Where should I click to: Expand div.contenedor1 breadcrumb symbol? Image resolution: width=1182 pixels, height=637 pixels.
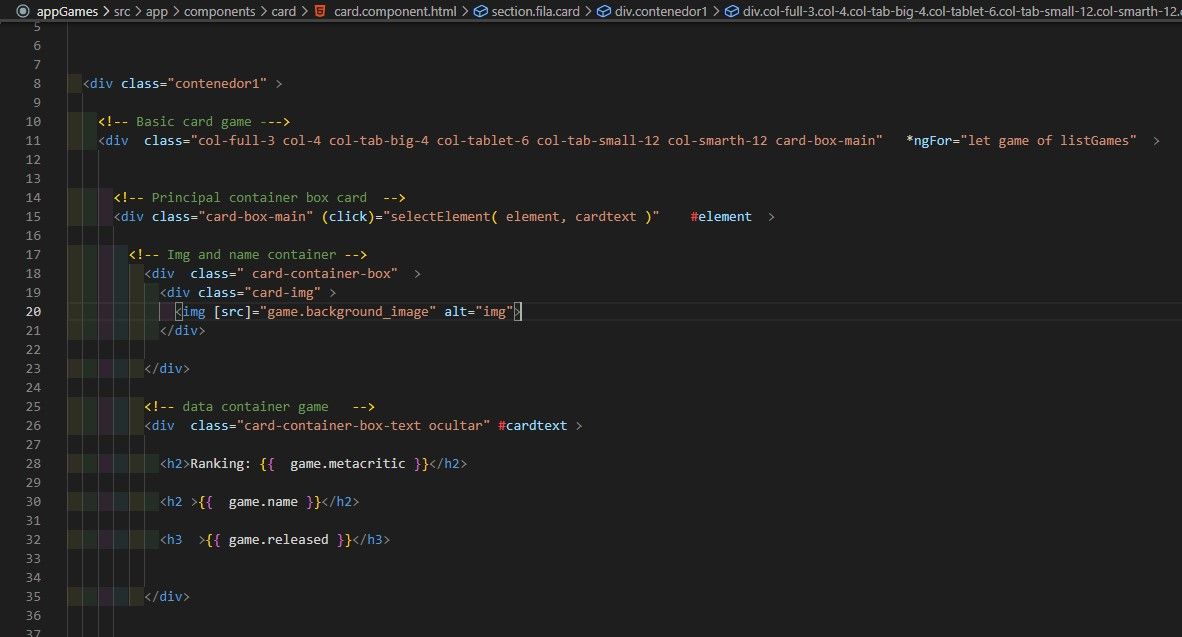click(661, 11)
